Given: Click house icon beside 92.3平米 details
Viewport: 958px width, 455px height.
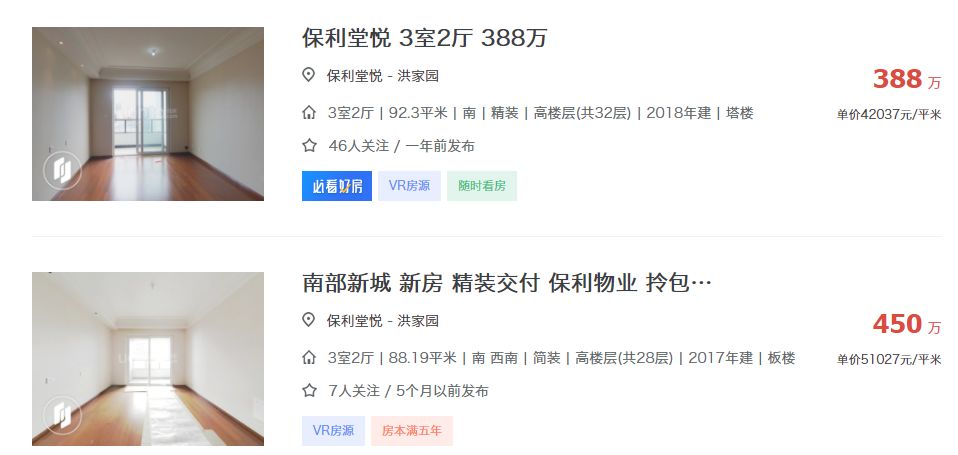Looking at the screenshot, I should (309, 113).
